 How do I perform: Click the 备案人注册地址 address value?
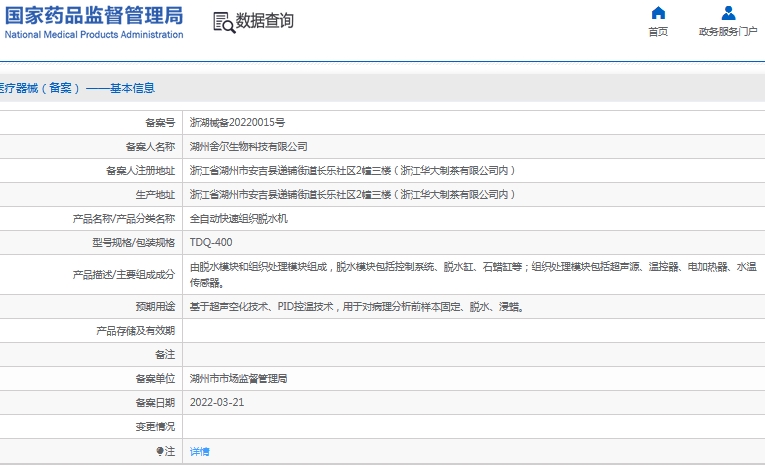pyautogui.click(x=352, y=170)
